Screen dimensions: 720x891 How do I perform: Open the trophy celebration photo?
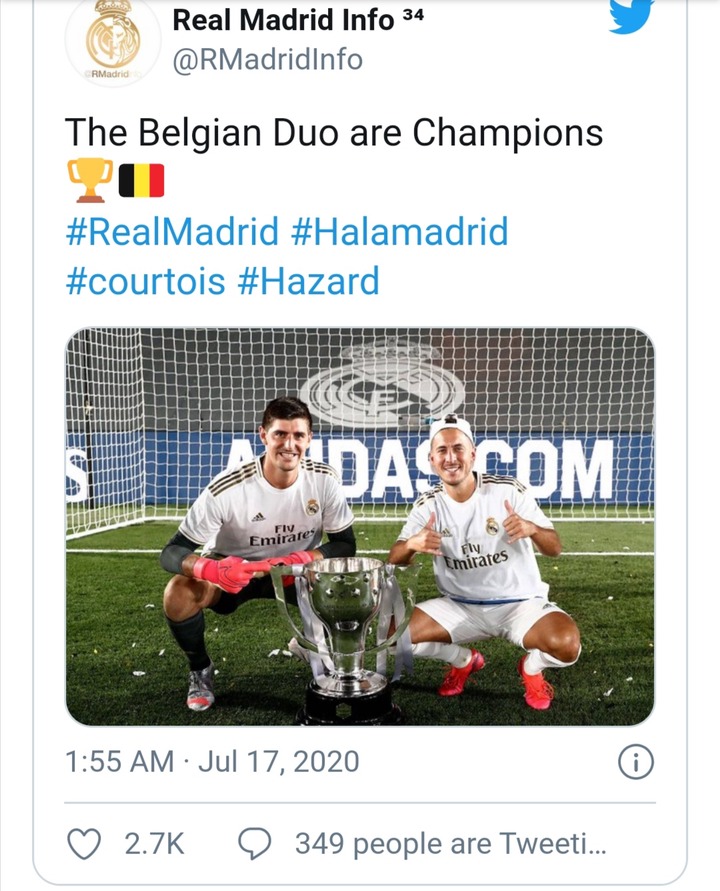[360, 527]
